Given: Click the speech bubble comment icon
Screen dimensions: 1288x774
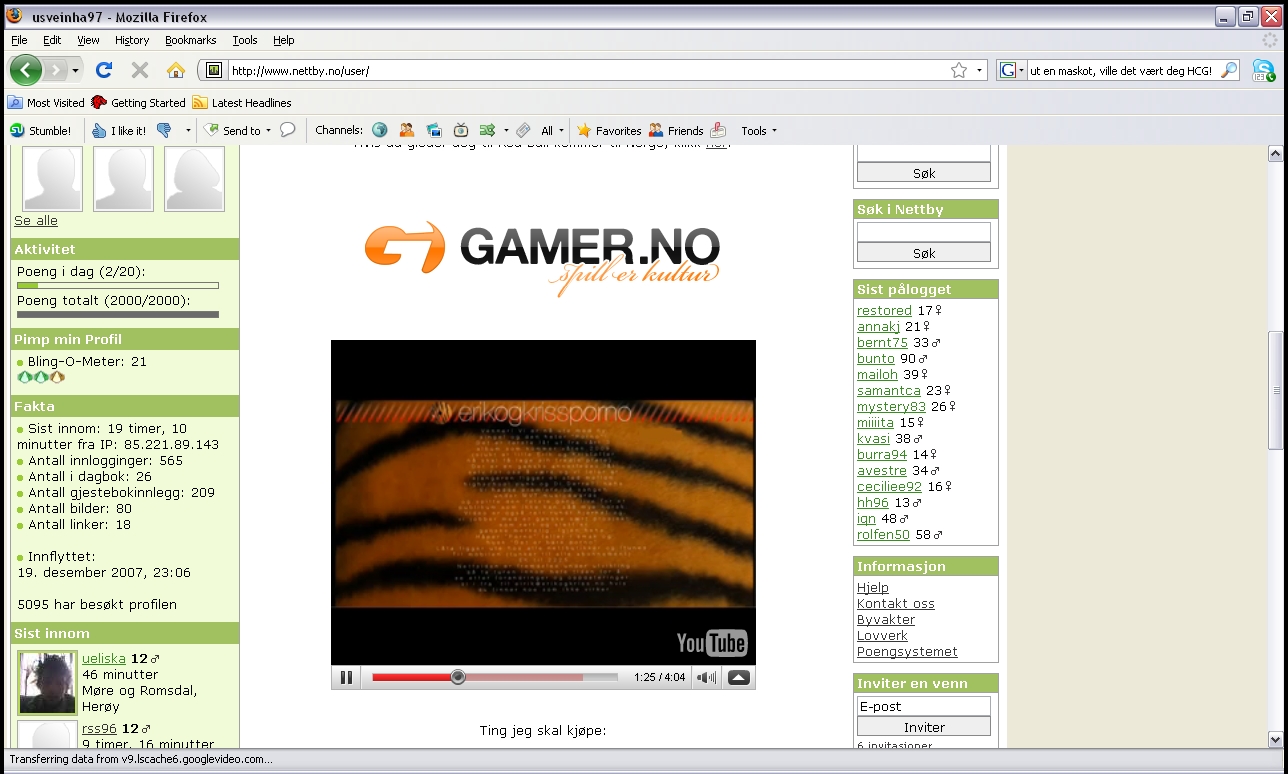Looking at the screenshot, I should pos(287,131).
